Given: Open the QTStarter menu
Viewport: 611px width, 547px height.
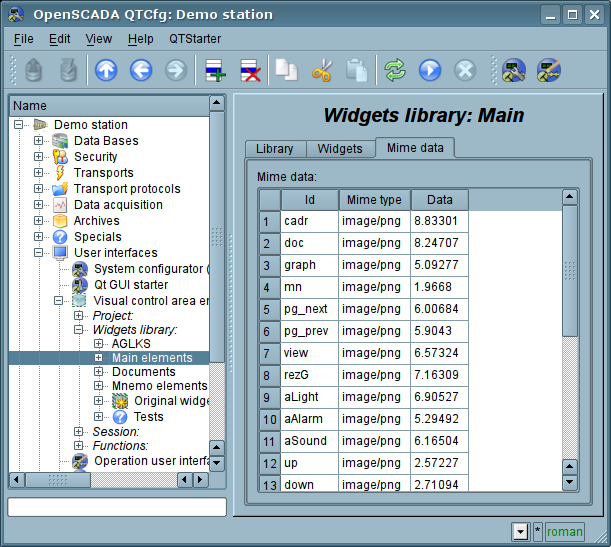Looking at the screenshot, I should point(194,38).
